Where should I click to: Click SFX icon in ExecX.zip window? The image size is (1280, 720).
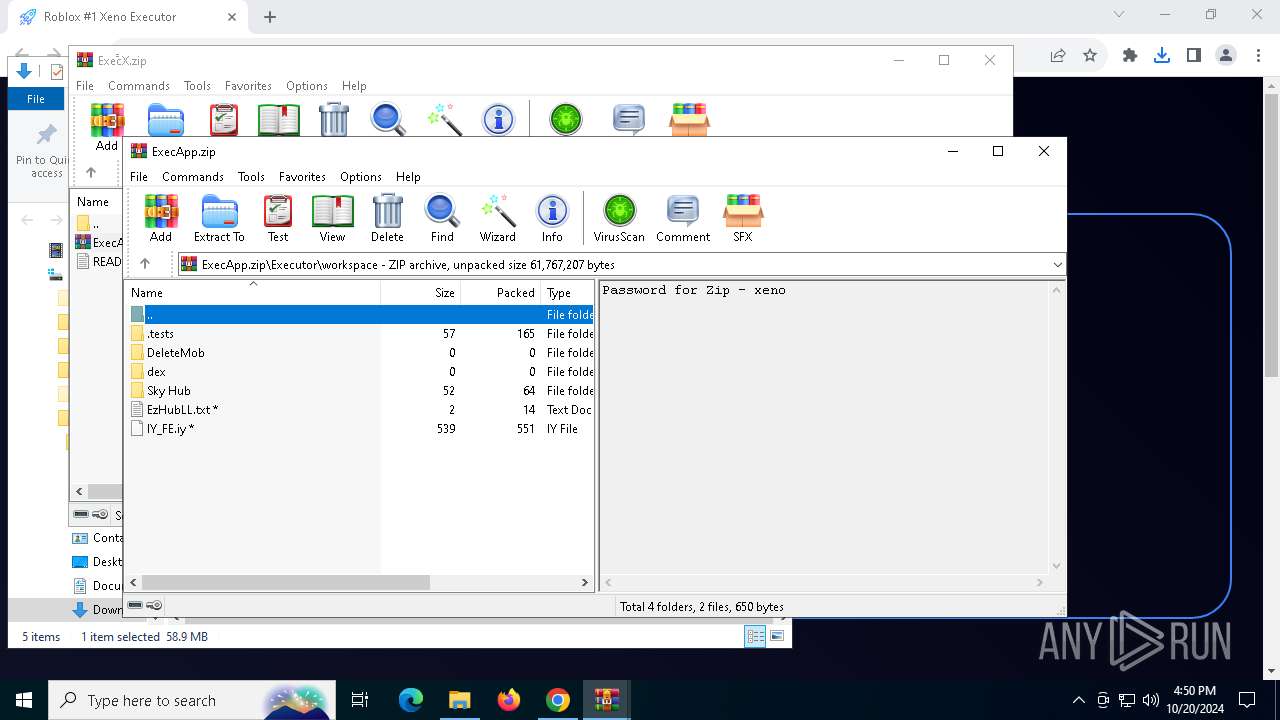[689, 120]
